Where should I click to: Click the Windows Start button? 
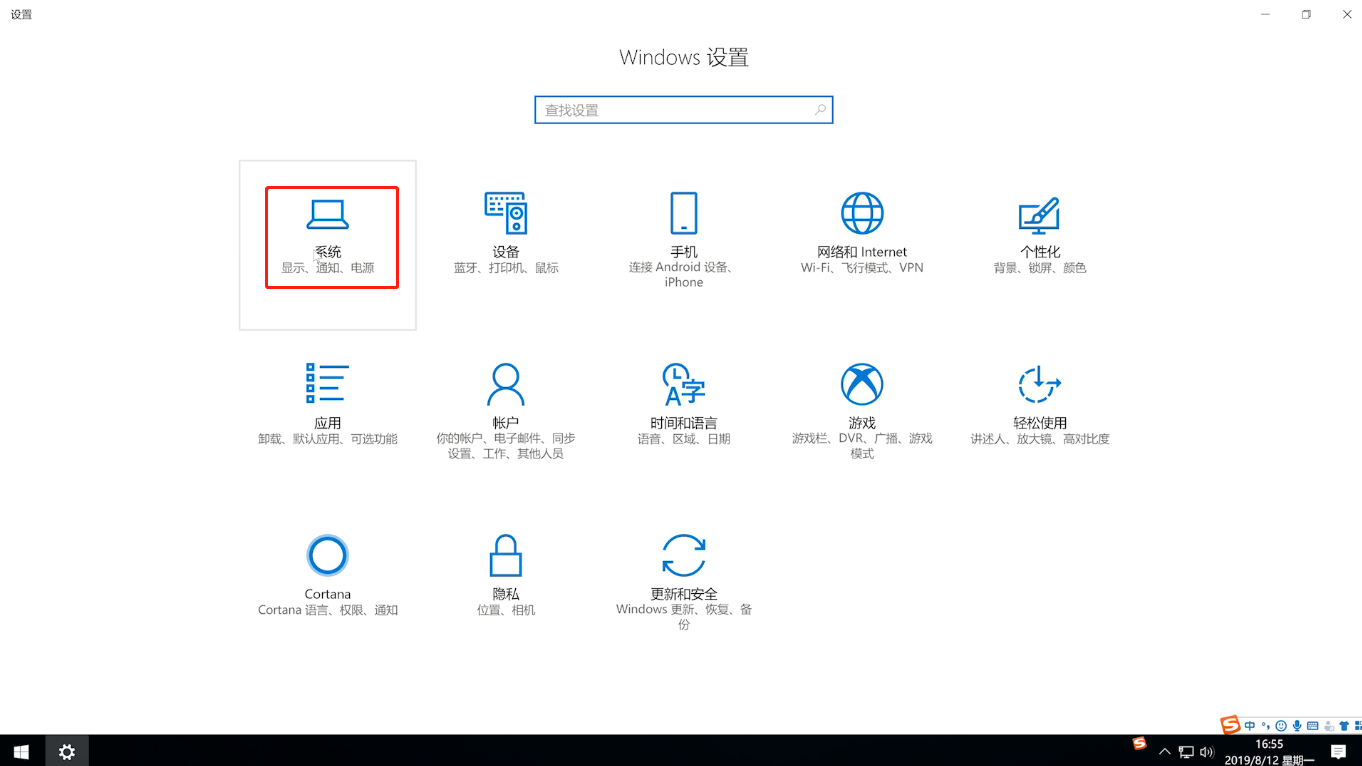pos(21,751)
